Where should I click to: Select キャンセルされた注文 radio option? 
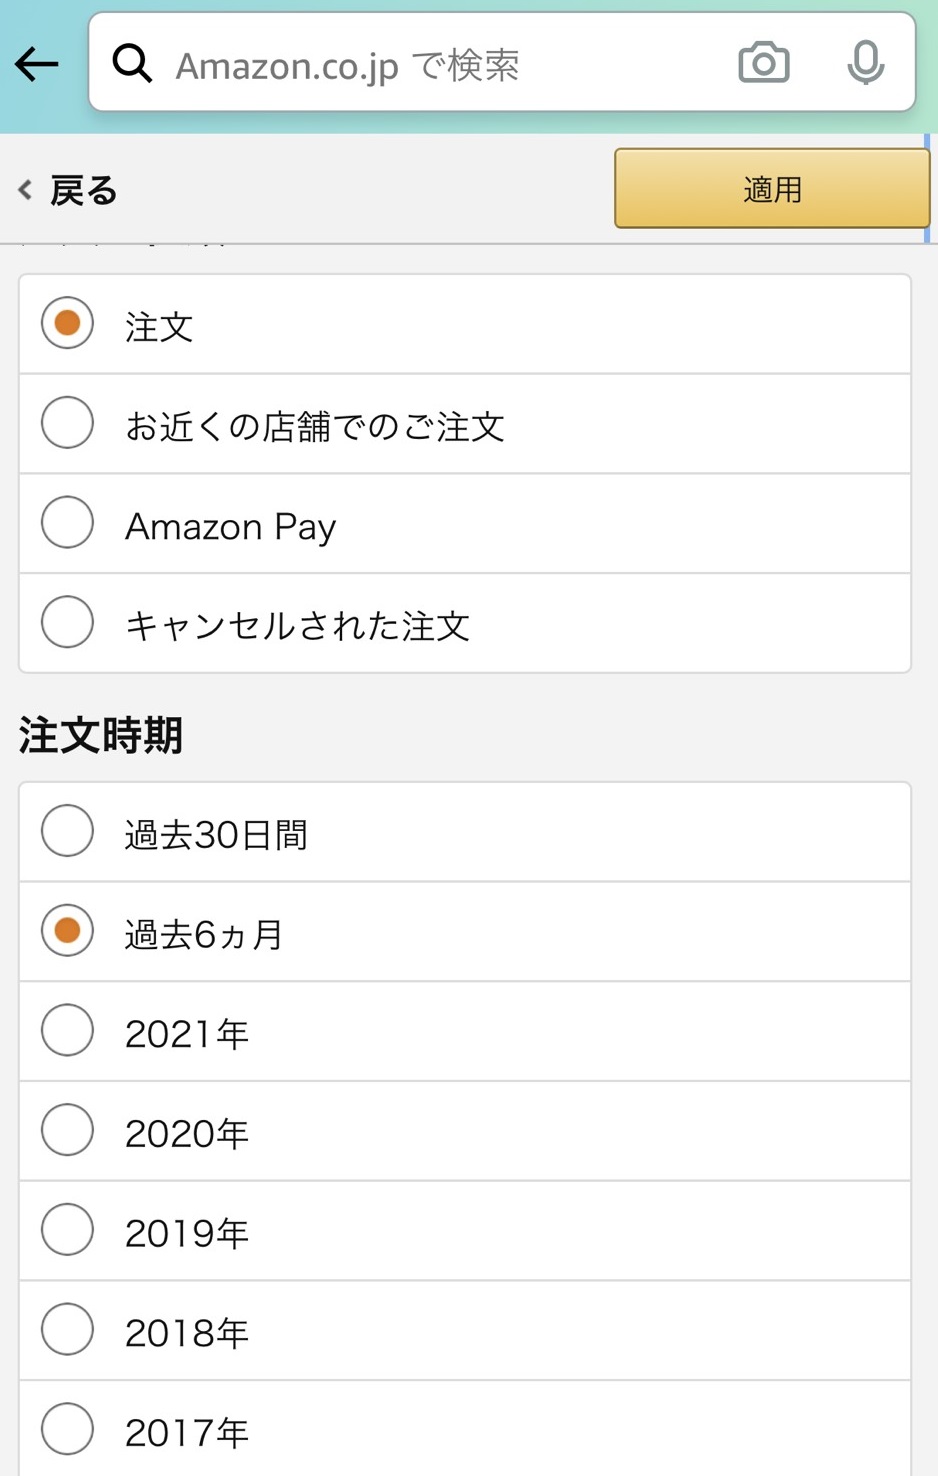67,623
